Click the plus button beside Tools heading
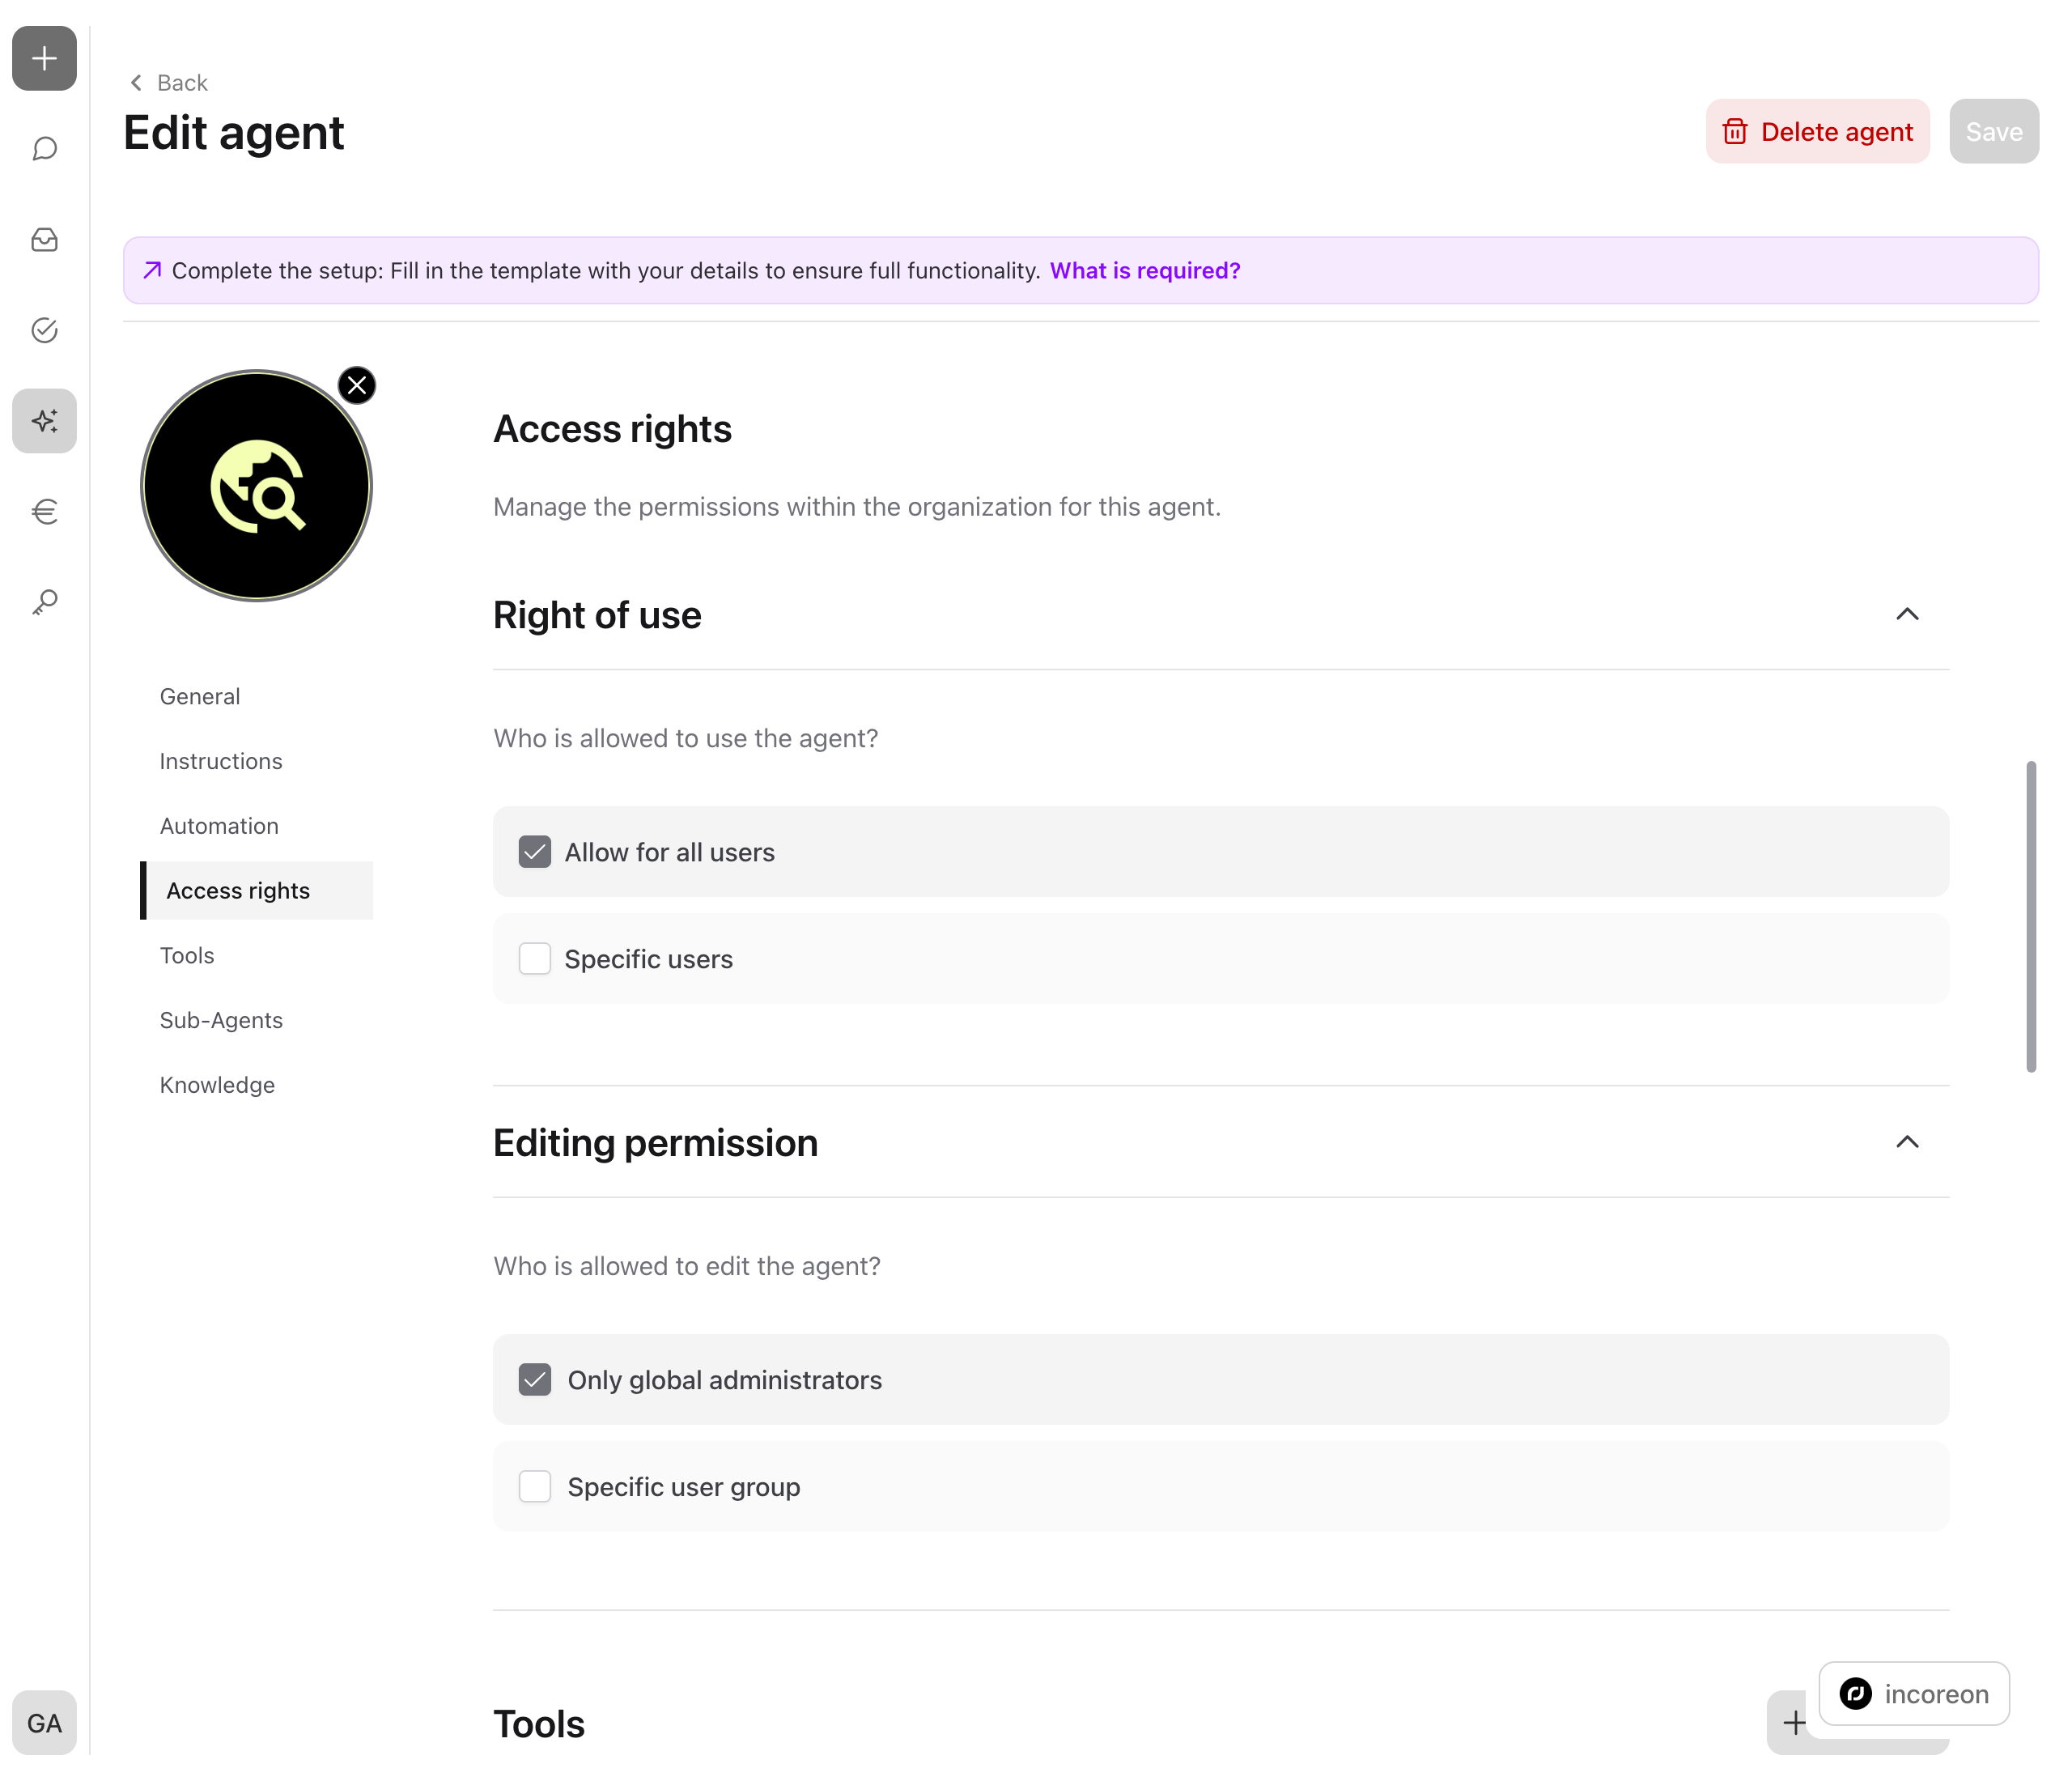The image size is (2072, 1781). click(1795, 1723)
